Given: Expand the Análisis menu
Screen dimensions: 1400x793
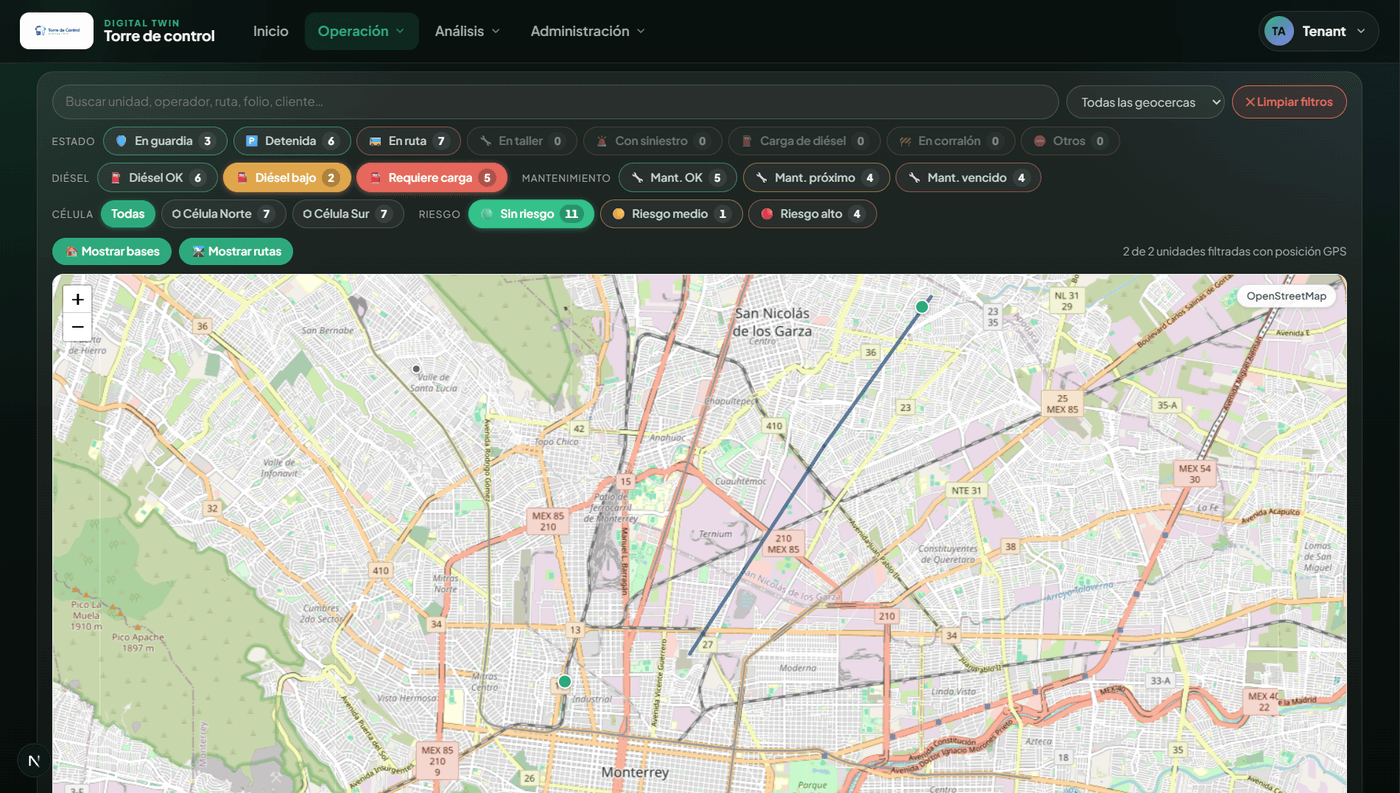Looking at the screenshot, I should [468, 31].
